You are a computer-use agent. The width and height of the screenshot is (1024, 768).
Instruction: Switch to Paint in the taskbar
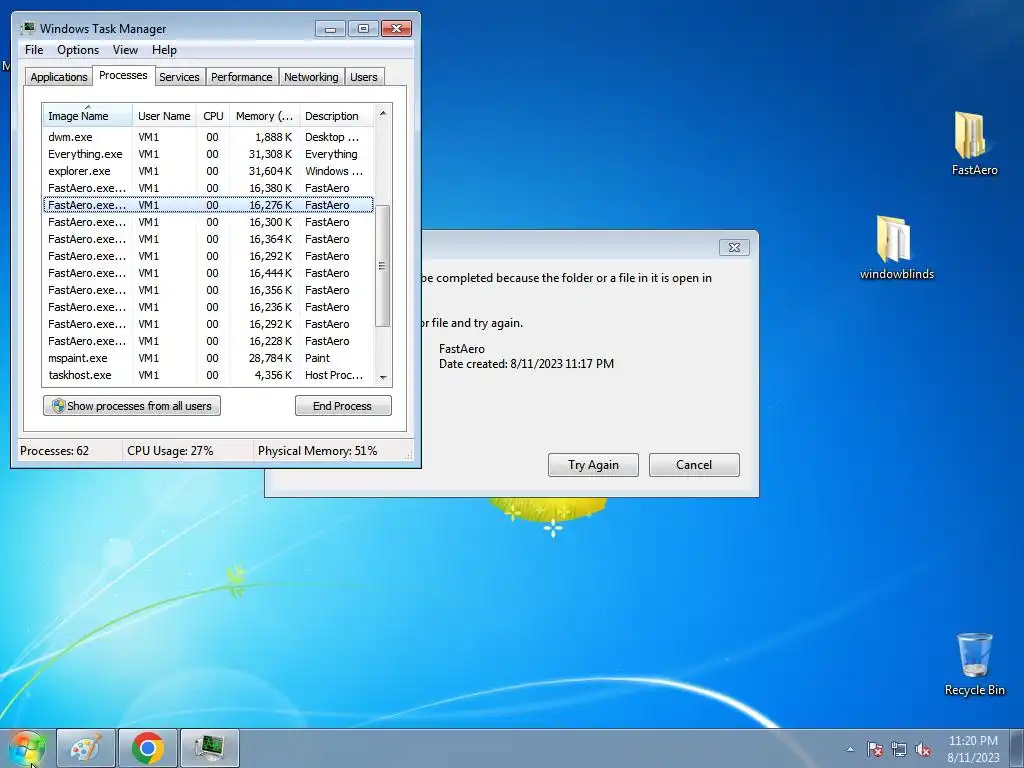coord(86,748)
